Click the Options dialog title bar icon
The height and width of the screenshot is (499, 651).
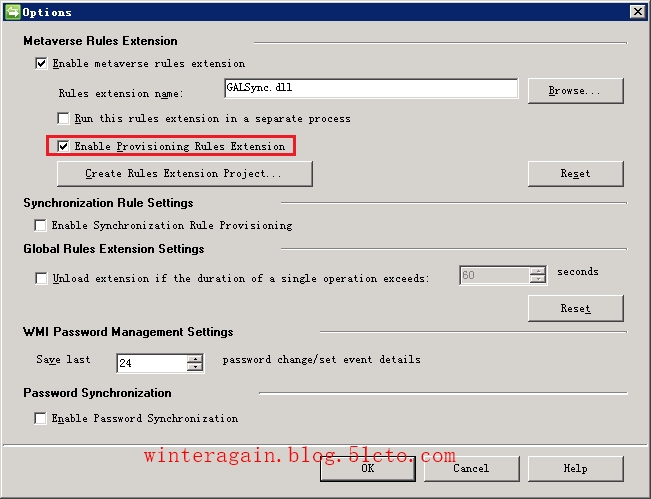point(12,12)
